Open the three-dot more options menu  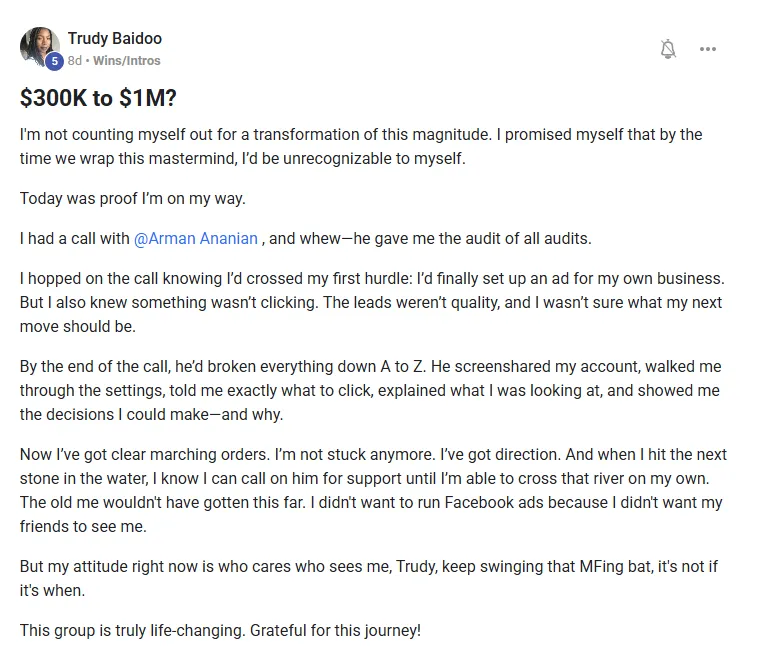[x=708, y=49]
